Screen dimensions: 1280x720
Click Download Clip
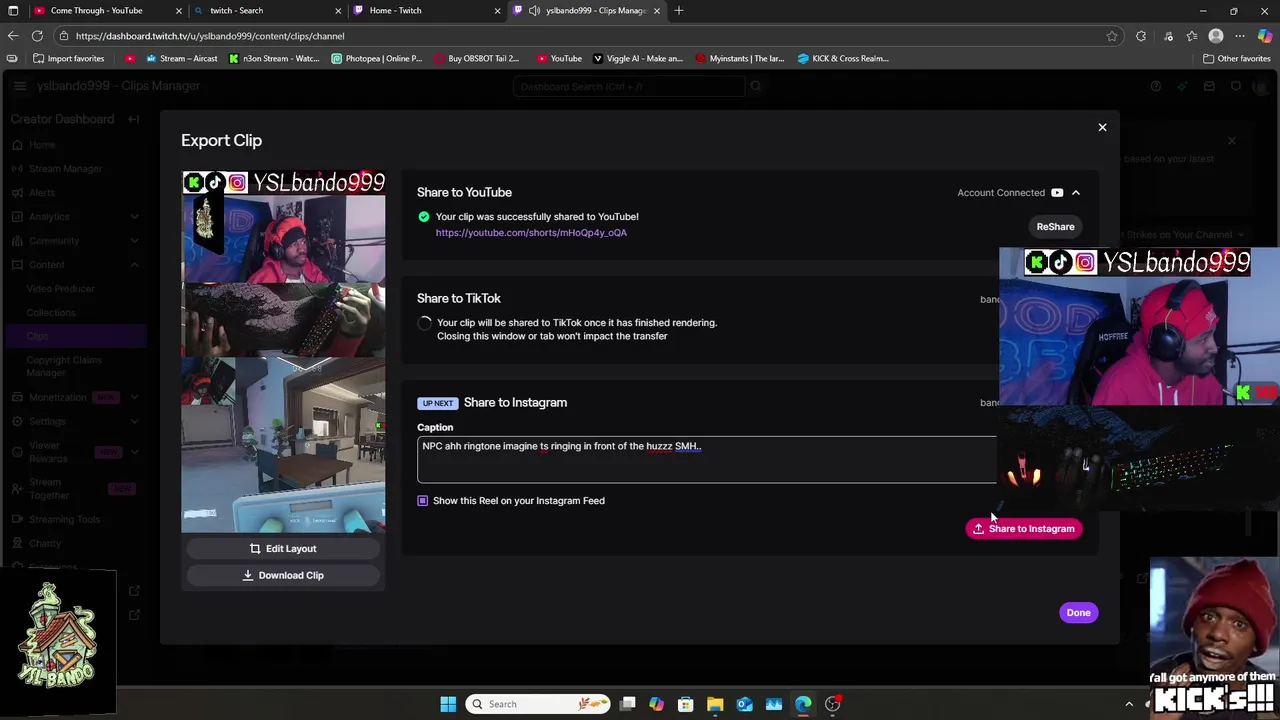[x=283, y=576]
